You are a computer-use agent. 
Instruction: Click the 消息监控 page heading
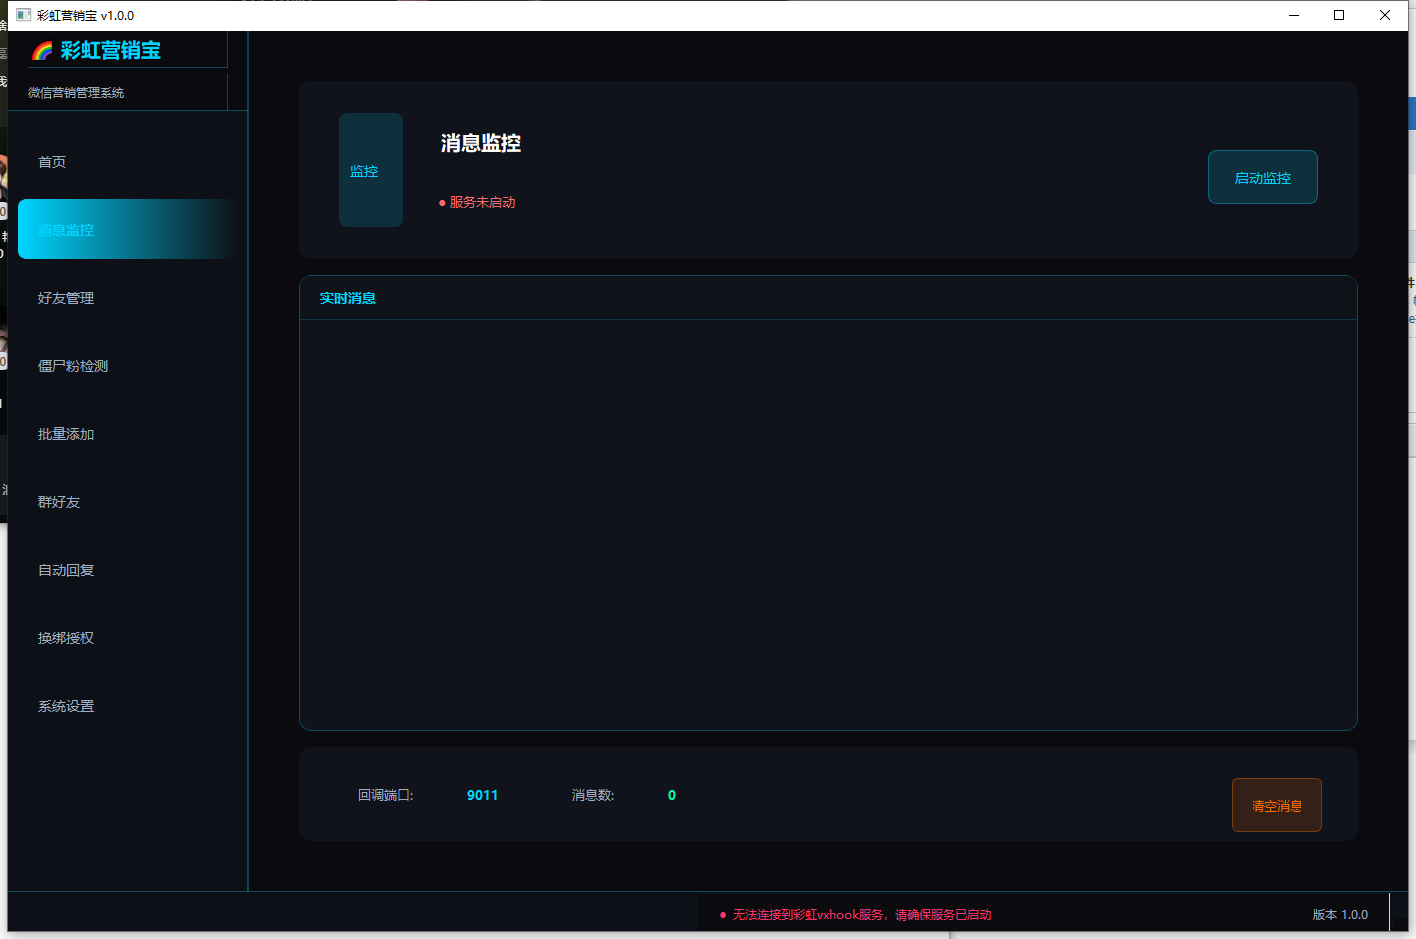pos(481,143)
